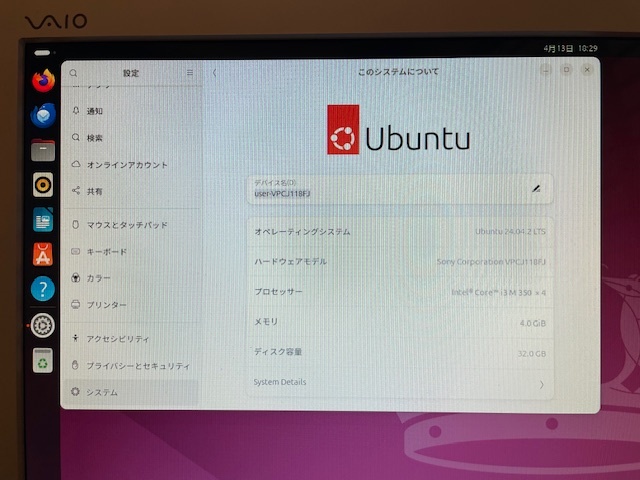This screenshot has width=640, height=480.
Task: Click the Activities pill in top bar
Action: [42, 53]
